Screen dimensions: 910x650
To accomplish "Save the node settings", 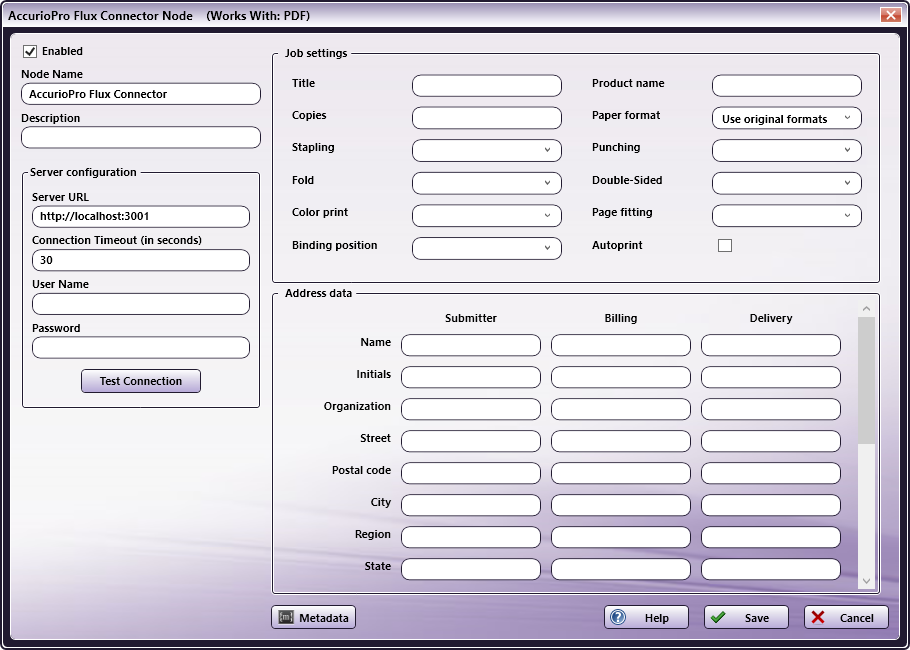I will click(746, 618).
